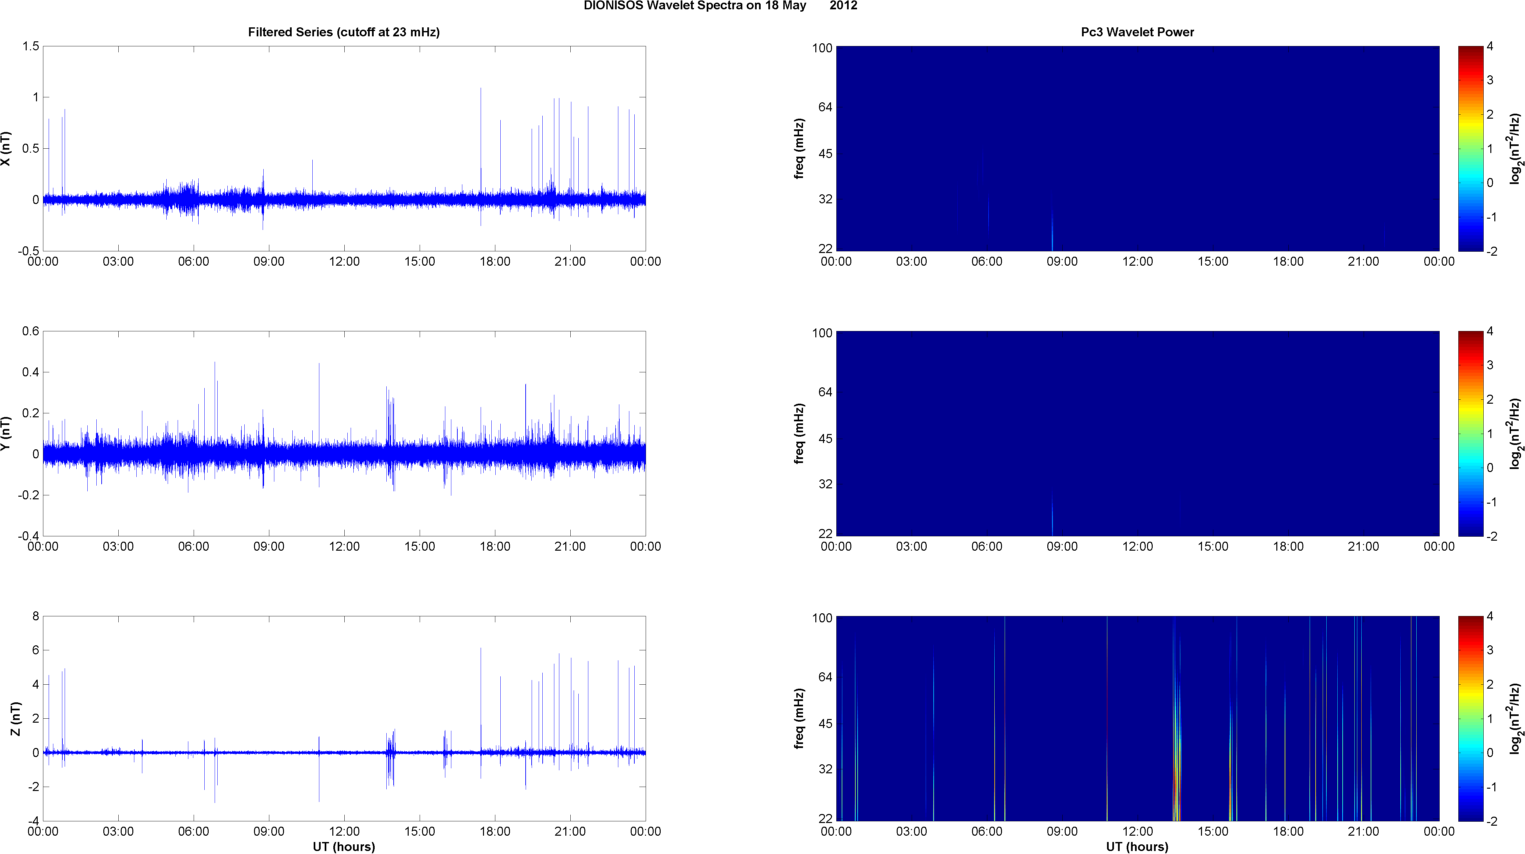Click the Z wavelet power spectrogram

click(x=1137, y=718)
